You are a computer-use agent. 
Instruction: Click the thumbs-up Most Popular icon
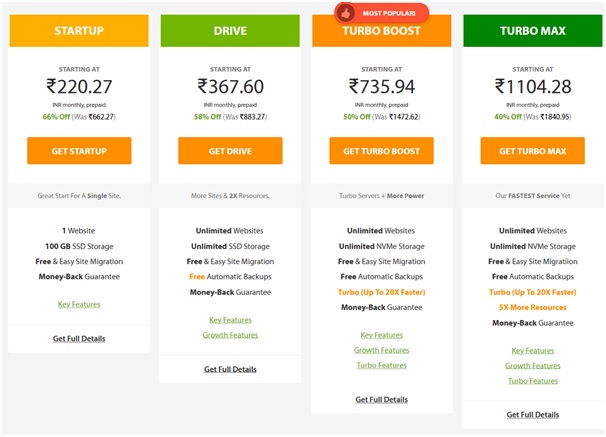tap(346, 14)
